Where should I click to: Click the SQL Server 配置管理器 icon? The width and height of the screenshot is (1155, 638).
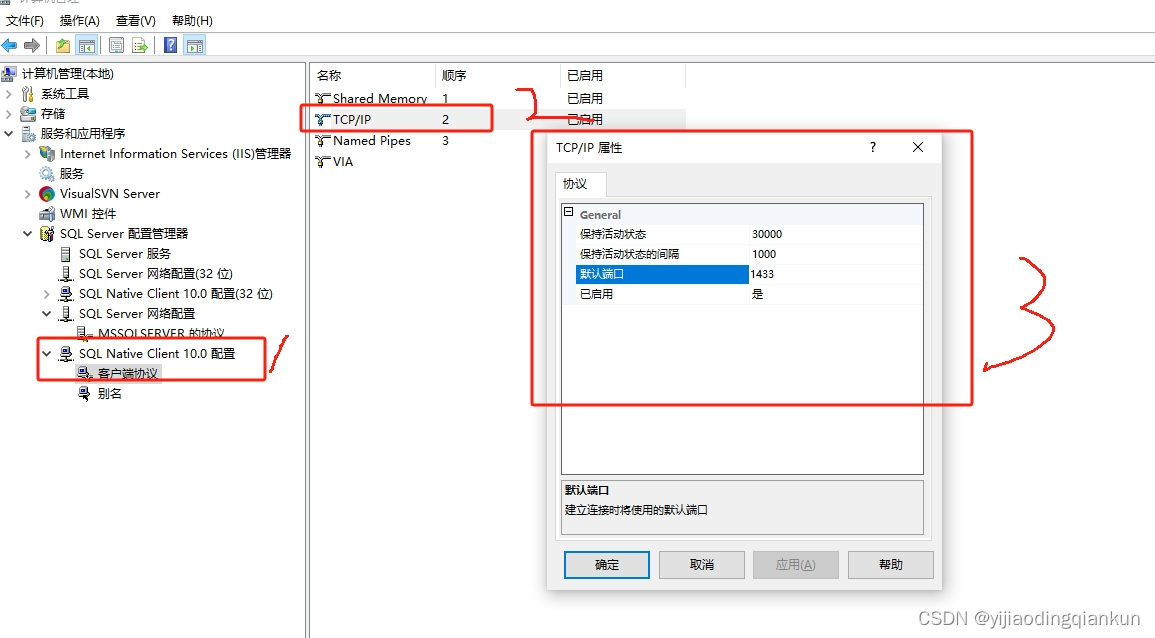[x=47, y=234]
